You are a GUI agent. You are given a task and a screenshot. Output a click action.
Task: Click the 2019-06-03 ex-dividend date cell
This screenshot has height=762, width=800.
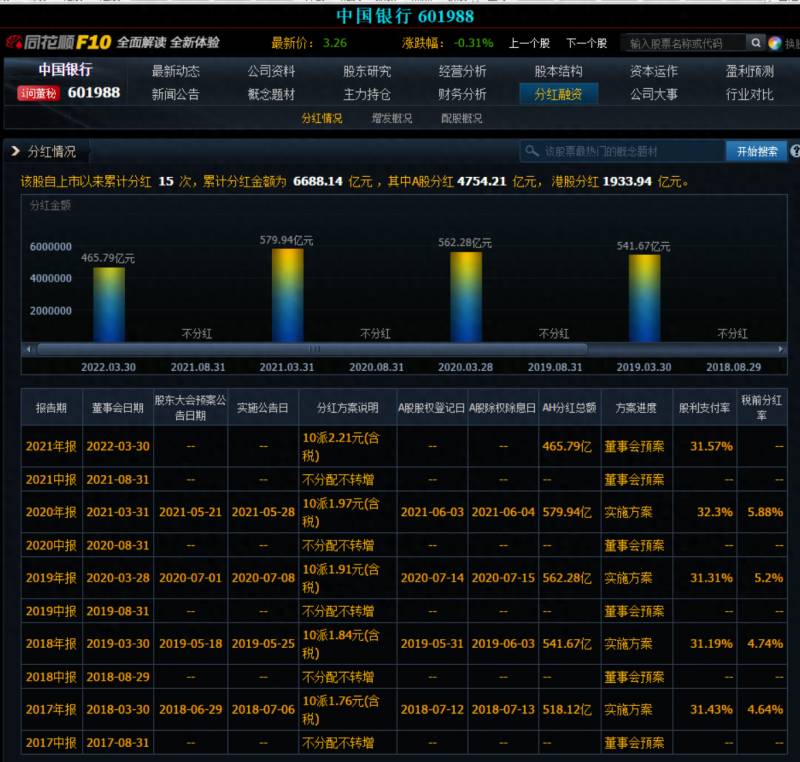(x=503, y=644)
